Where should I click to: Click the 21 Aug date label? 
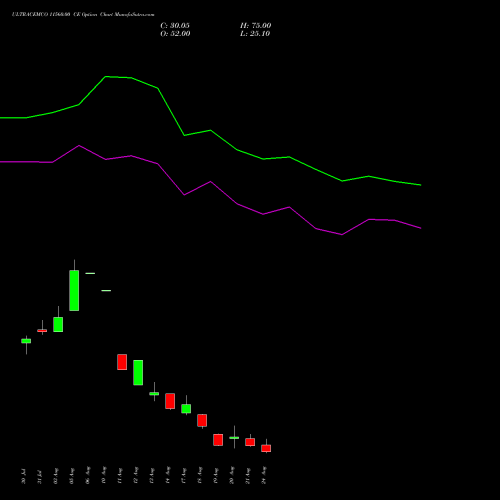pyautogui.click(x=248, y=476)
